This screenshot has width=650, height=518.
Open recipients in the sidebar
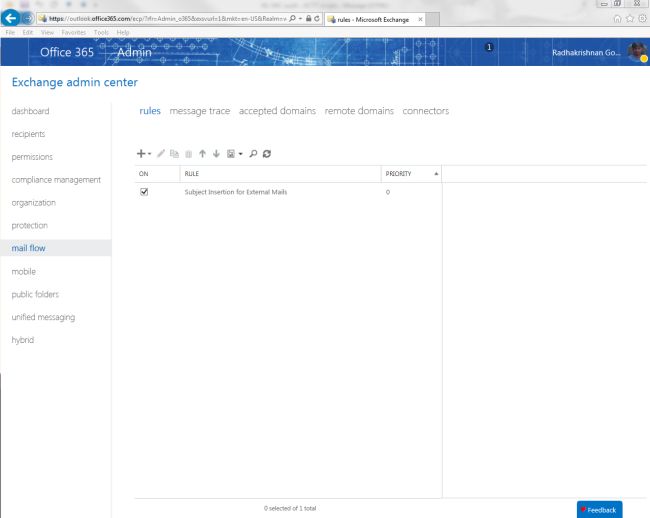28,134
